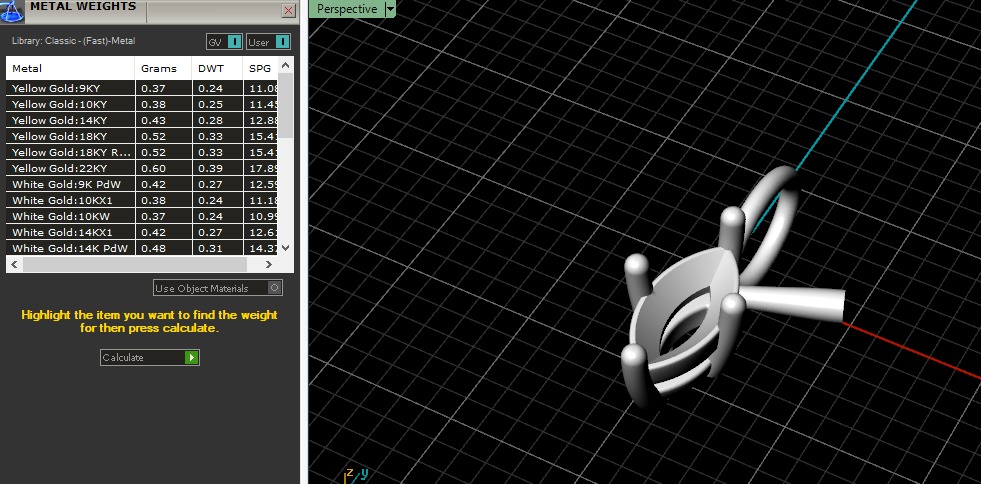
Task: Select the Yellow Gold:22KY row
Action: tap(141, 168)
